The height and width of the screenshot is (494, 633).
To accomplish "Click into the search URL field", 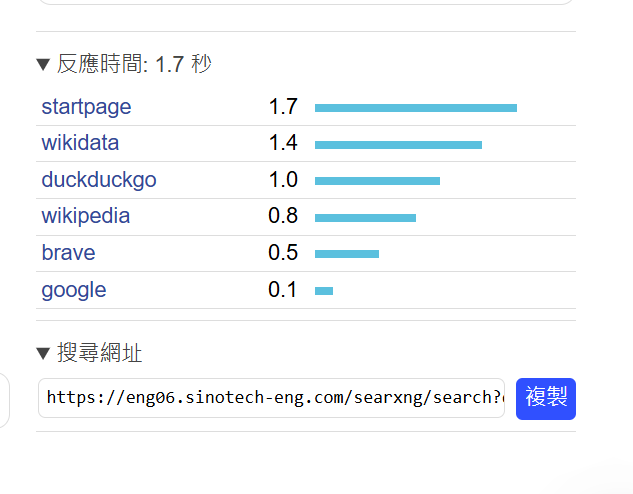I will 271,398.
